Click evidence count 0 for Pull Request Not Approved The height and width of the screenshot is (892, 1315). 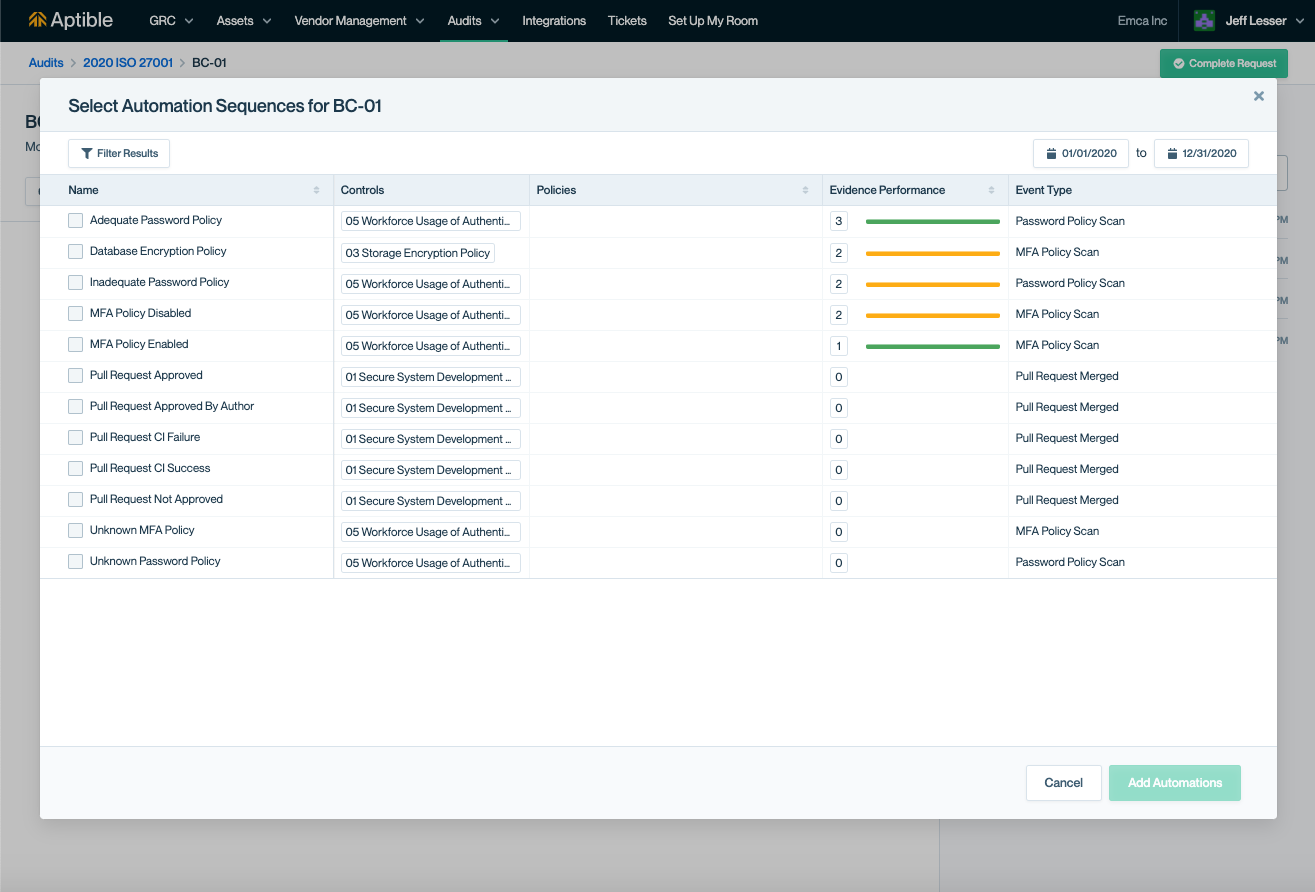tap(839, 501)
